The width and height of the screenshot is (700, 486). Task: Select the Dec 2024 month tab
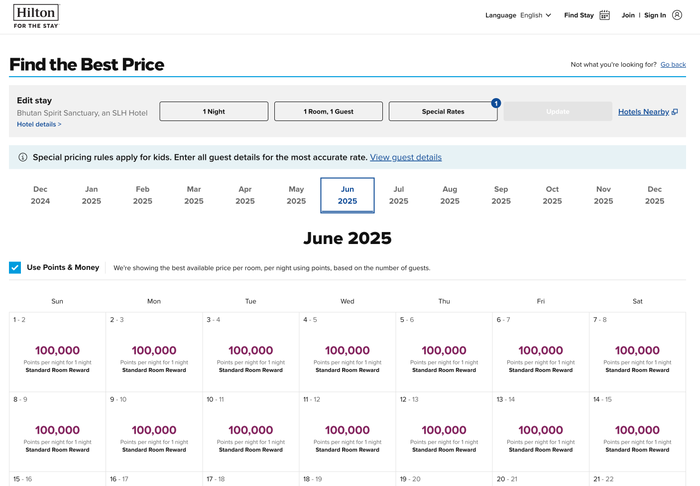[40, 195]
